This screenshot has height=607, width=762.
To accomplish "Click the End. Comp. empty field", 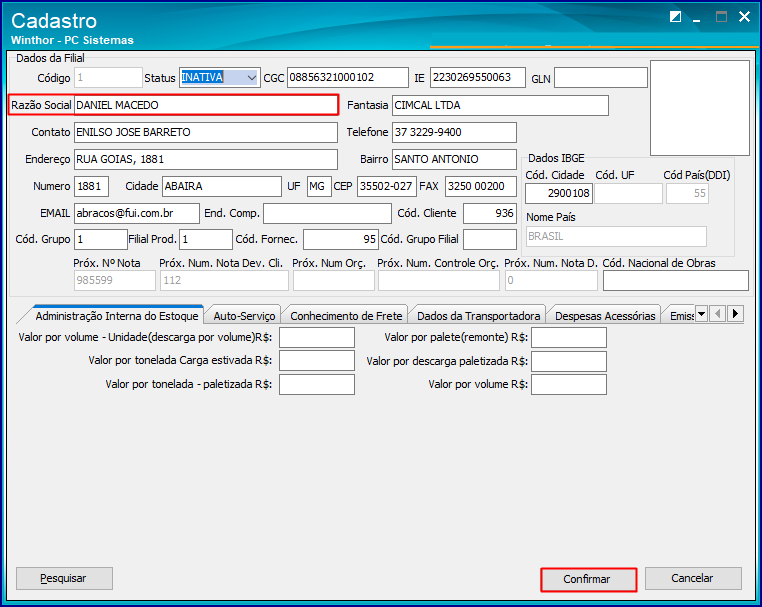I will (327, 213).
